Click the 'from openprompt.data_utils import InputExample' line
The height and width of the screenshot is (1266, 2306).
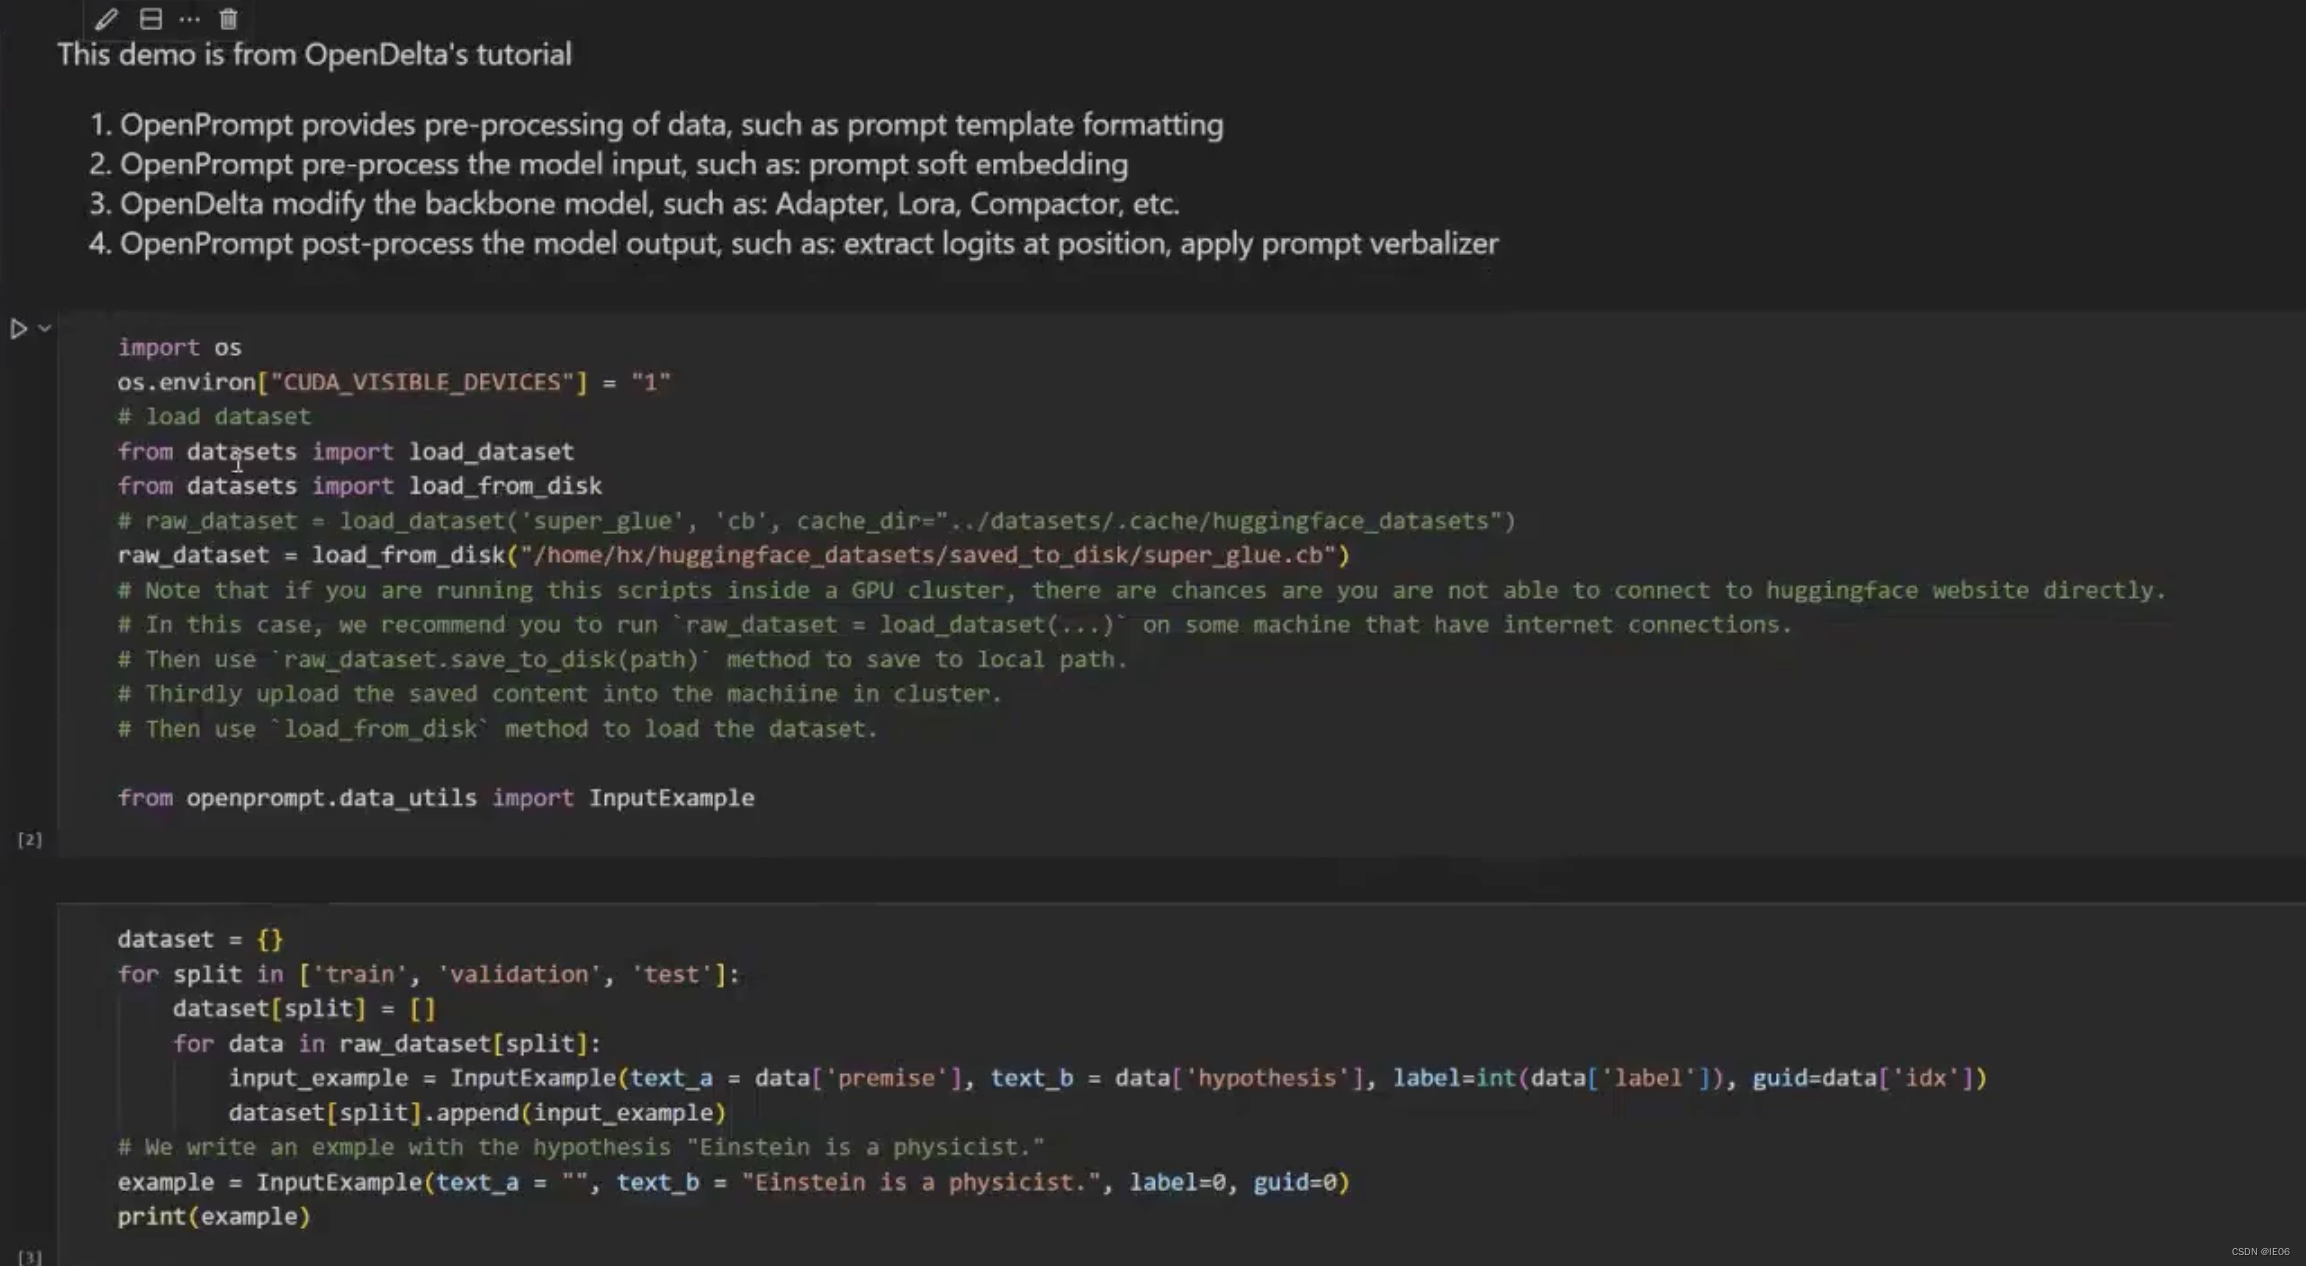436,798
